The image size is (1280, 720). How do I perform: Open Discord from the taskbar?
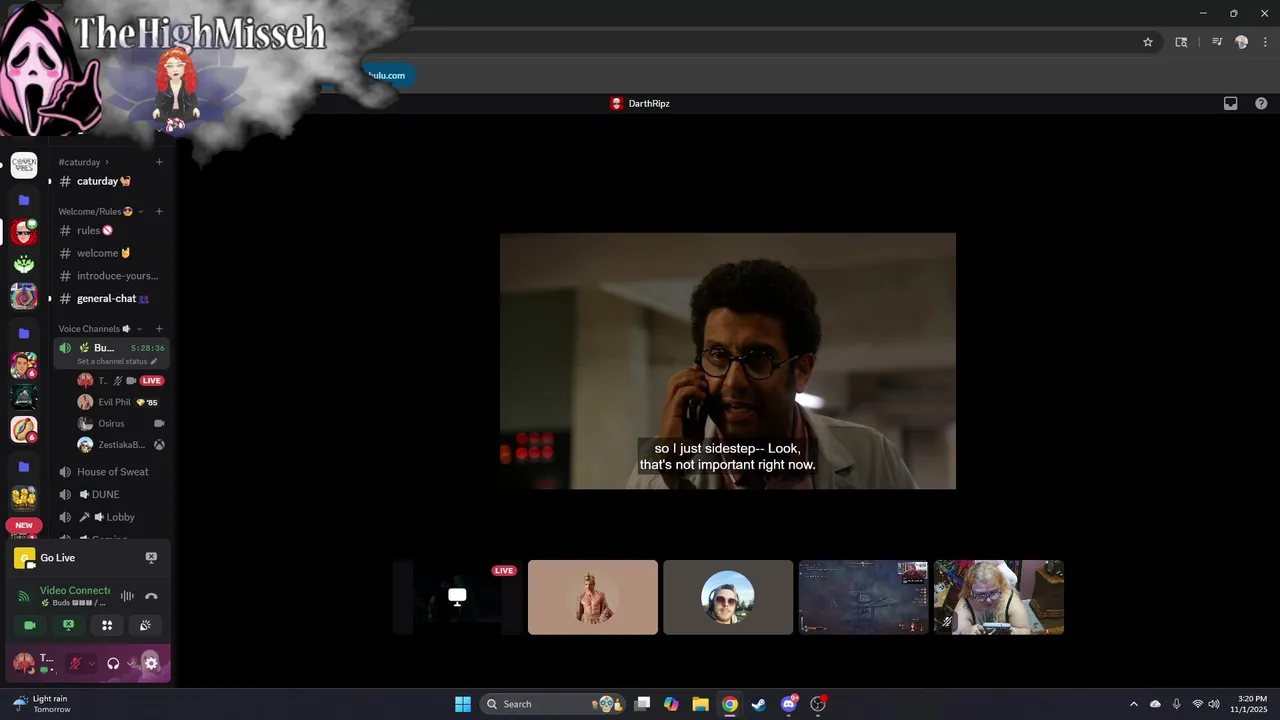point(788,704)
